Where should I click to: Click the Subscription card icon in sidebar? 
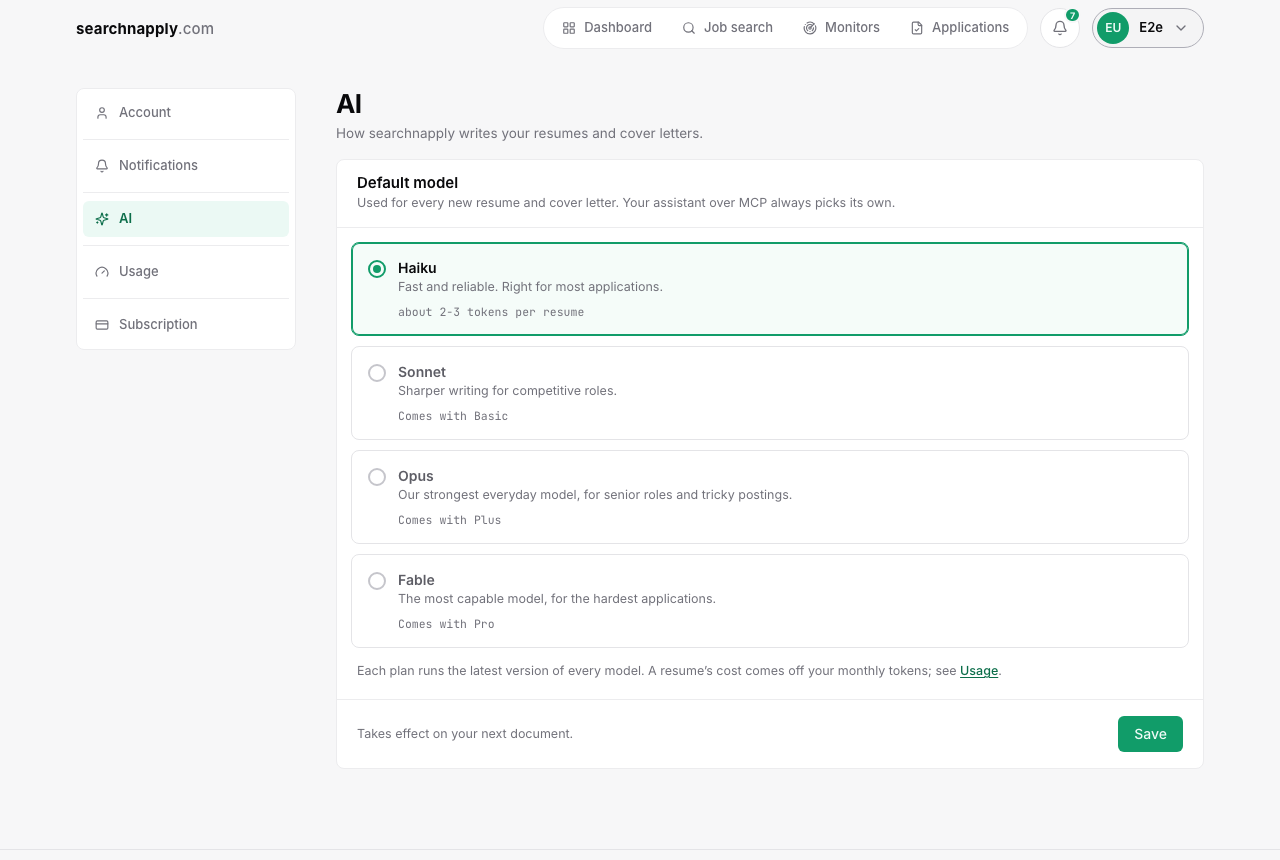(102, 325)
